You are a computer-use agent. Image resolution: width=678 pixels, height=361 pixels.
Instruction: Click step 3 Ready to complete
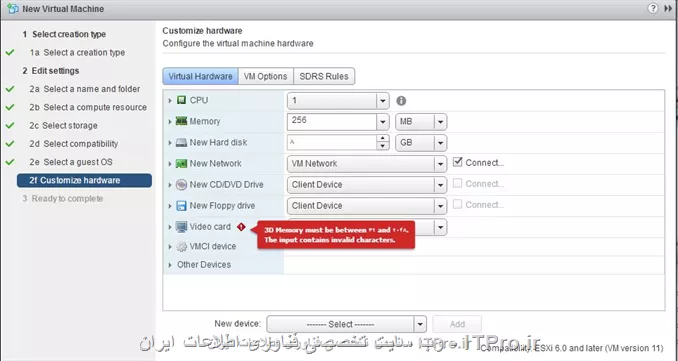point(63,198)
